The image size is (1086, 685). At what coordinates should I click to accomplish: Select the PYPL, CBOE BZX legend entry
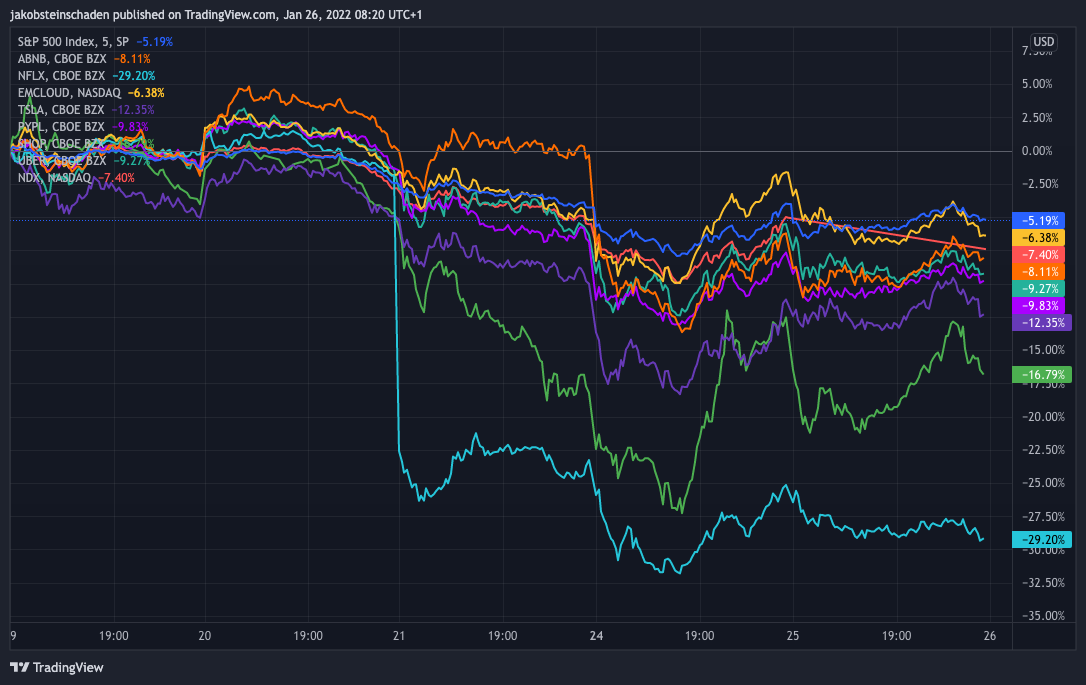pyautogui.click(x=61, y=127)
